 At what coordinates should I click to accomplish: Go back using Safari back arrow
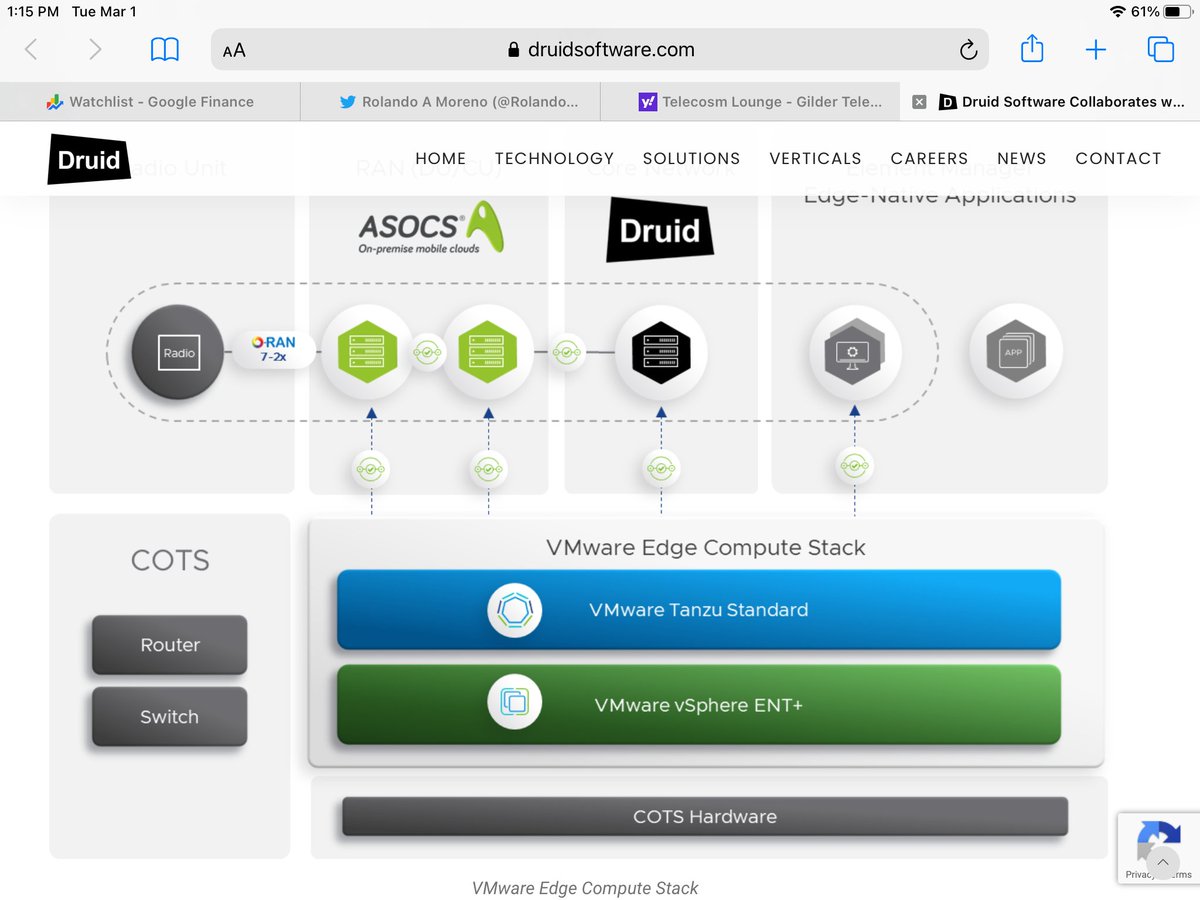tap(31, 49)
